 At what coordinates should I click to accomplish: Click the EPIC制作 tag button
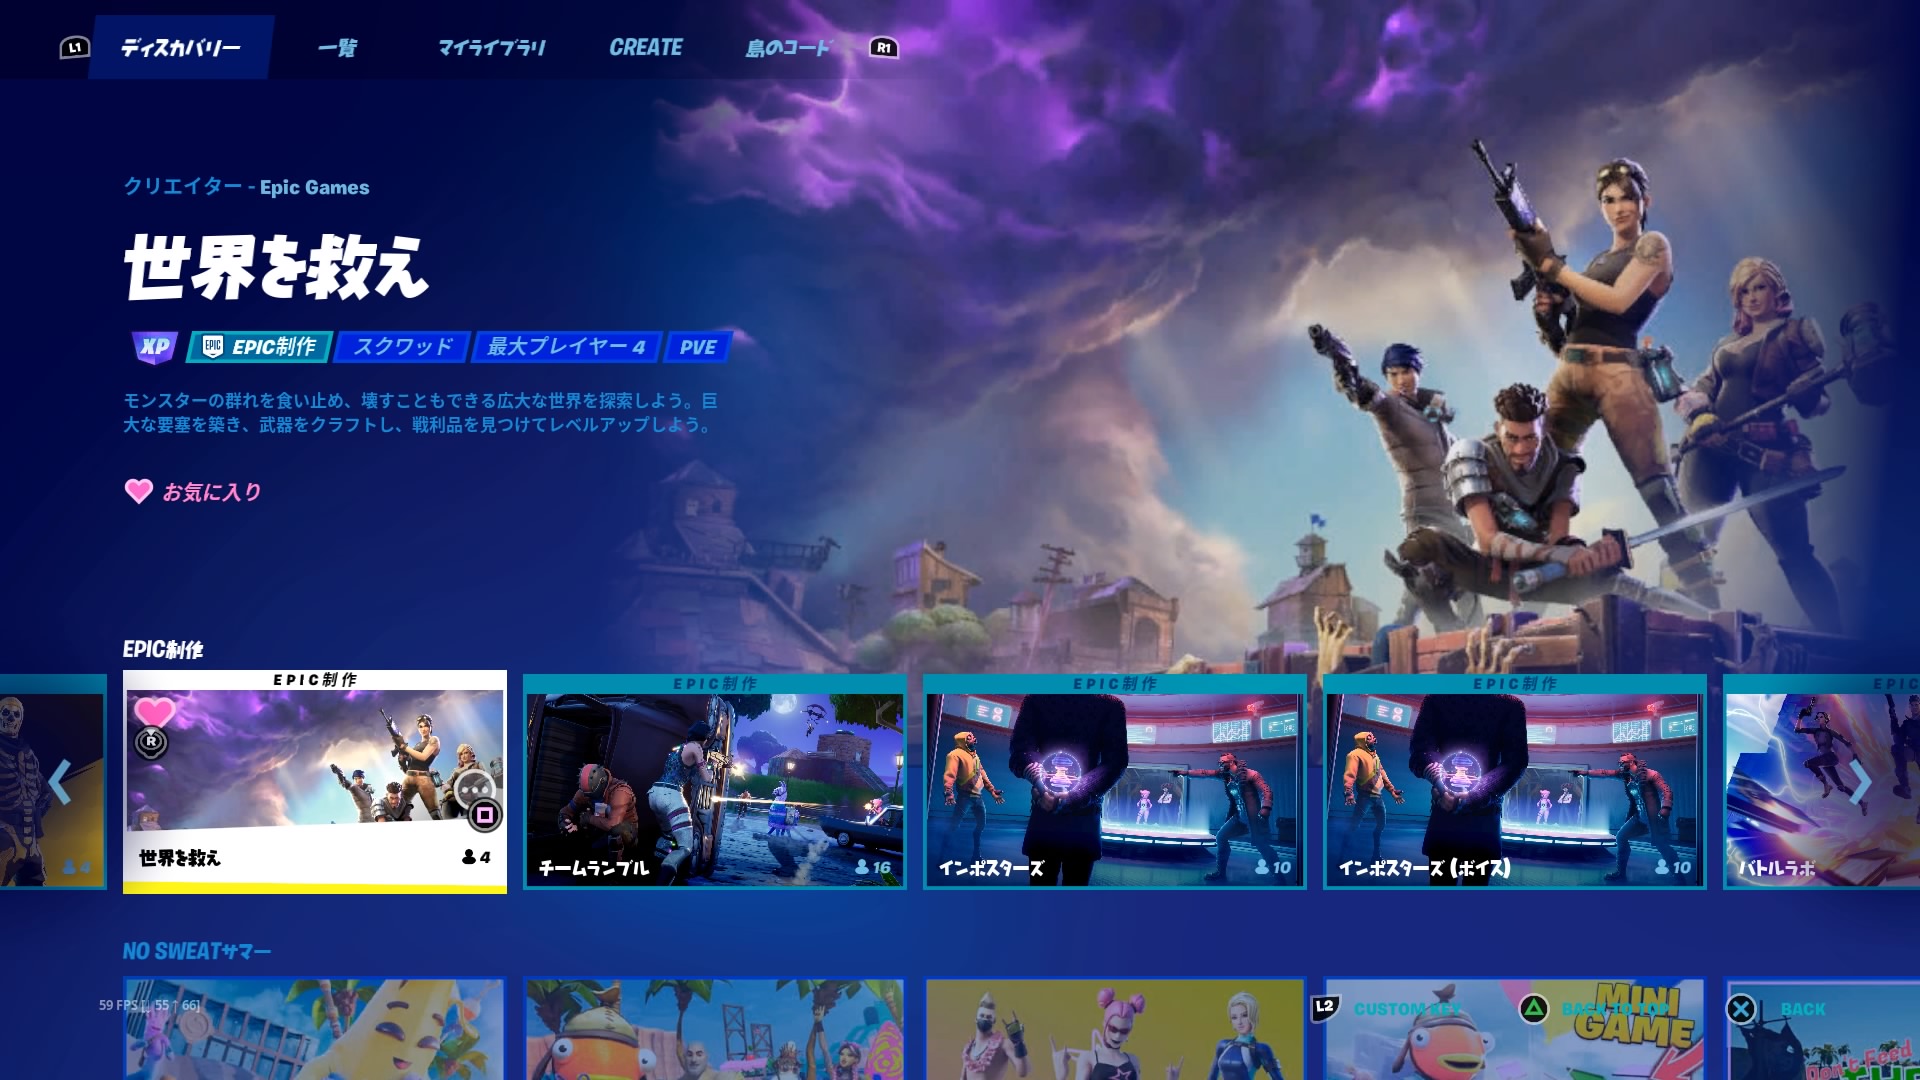pyautogui.click(x=260, y=347)
